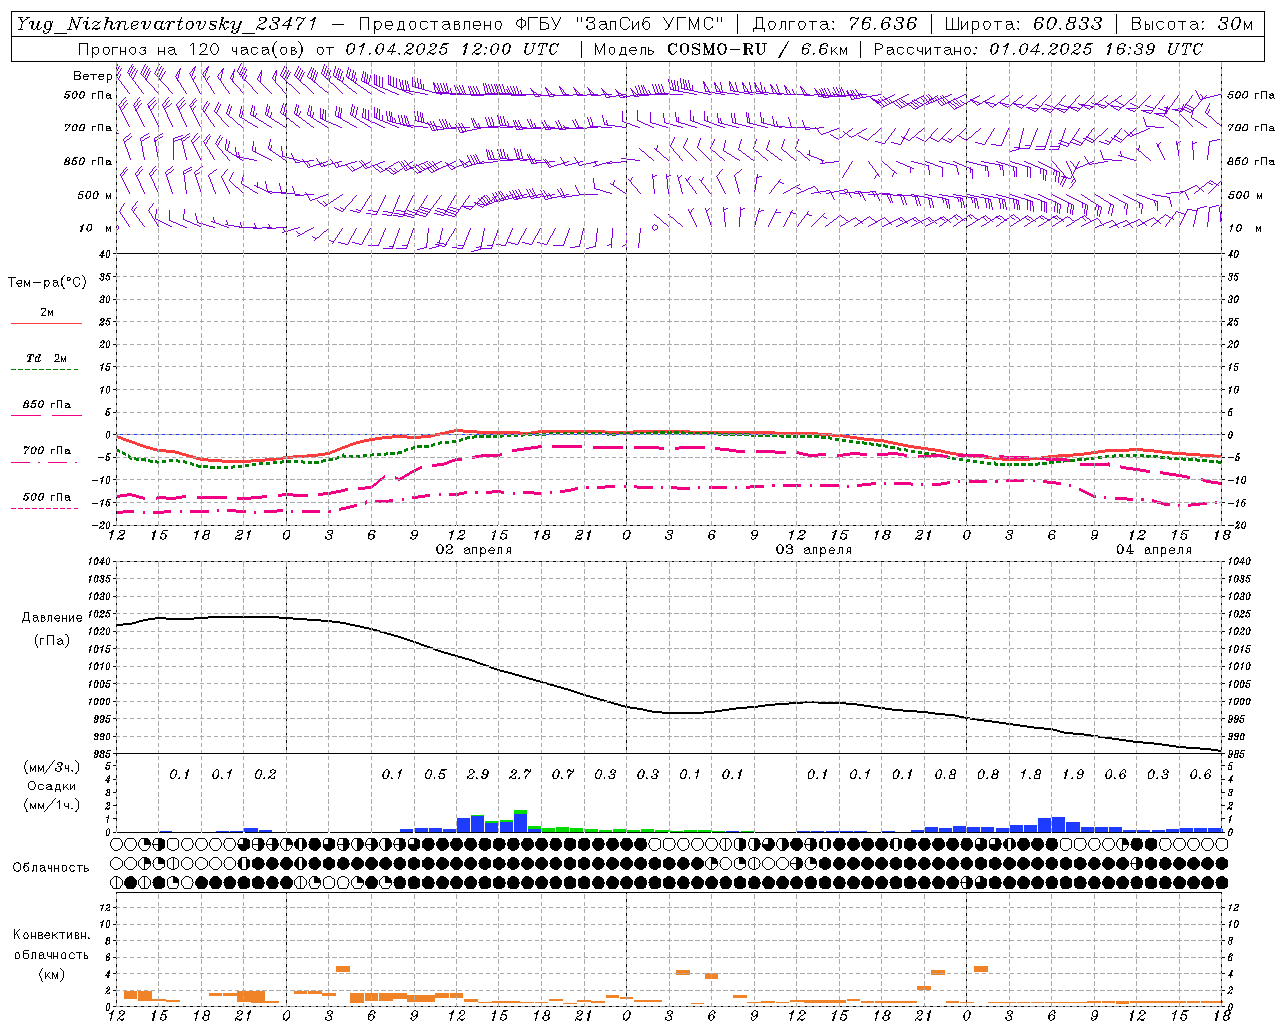Click the 'Осадки' precipitation label

coord(52,786)
